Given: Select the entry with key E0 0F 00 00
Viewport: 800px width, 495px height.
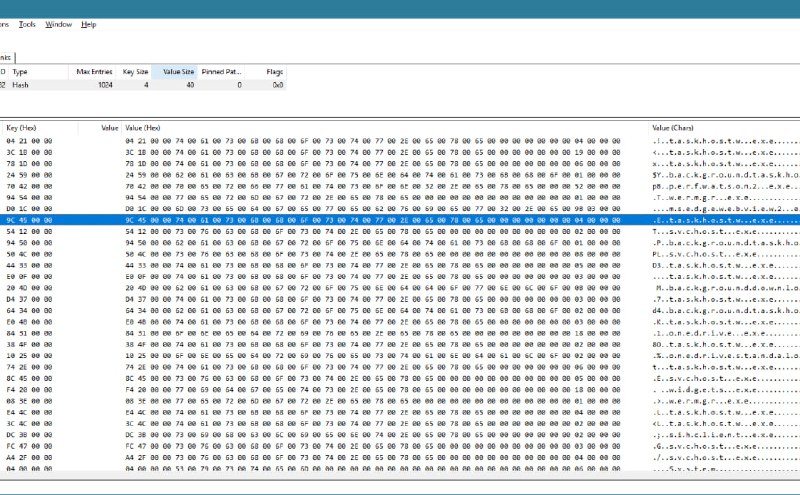Looking at the screenshot, I should [x=29, y=277].
